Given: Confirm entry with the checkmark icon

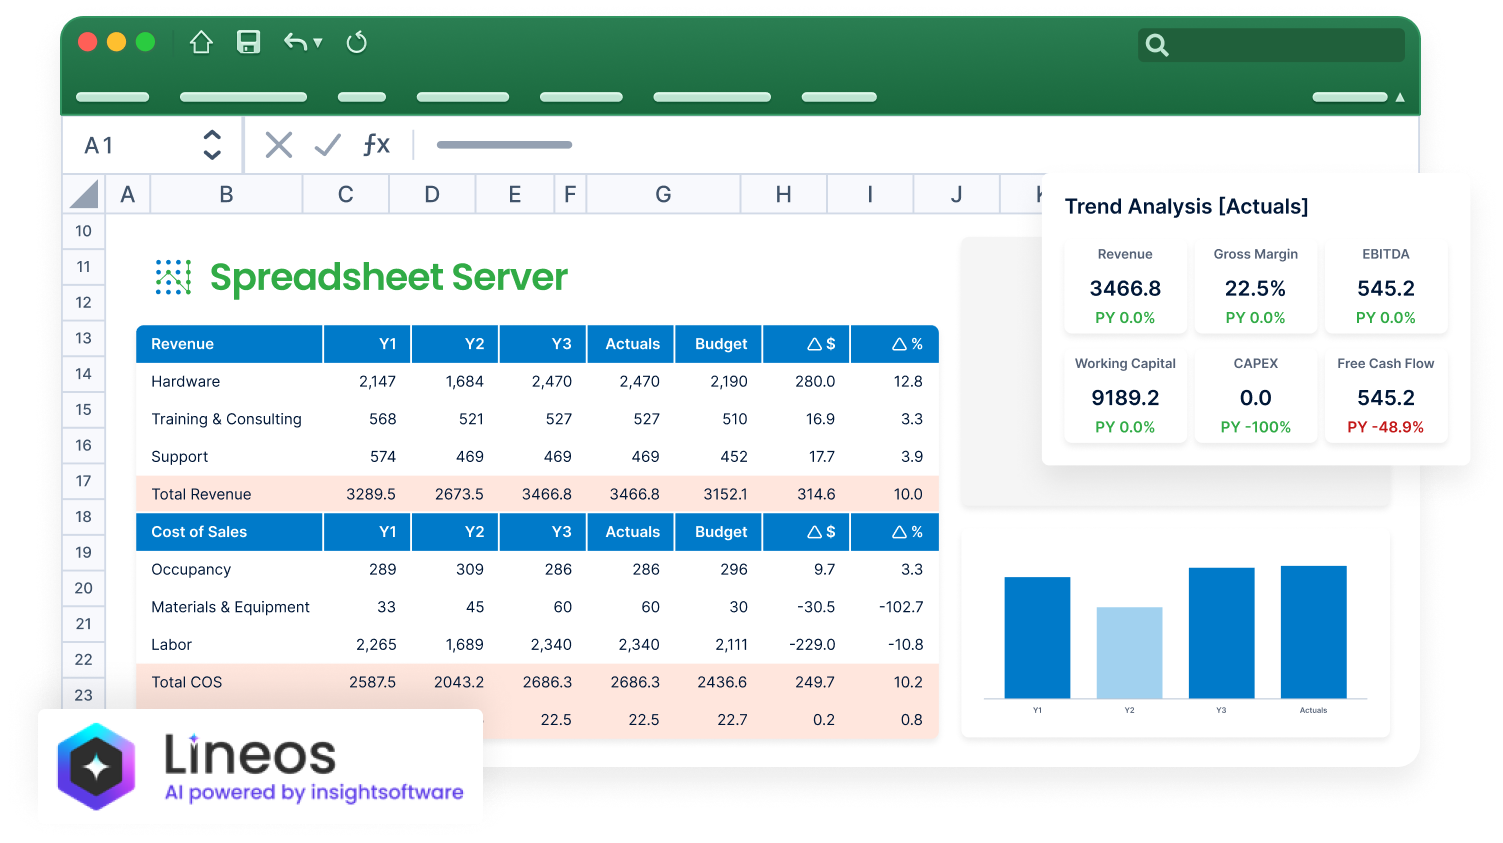Looking at the screenshot, I should [327, 144].
